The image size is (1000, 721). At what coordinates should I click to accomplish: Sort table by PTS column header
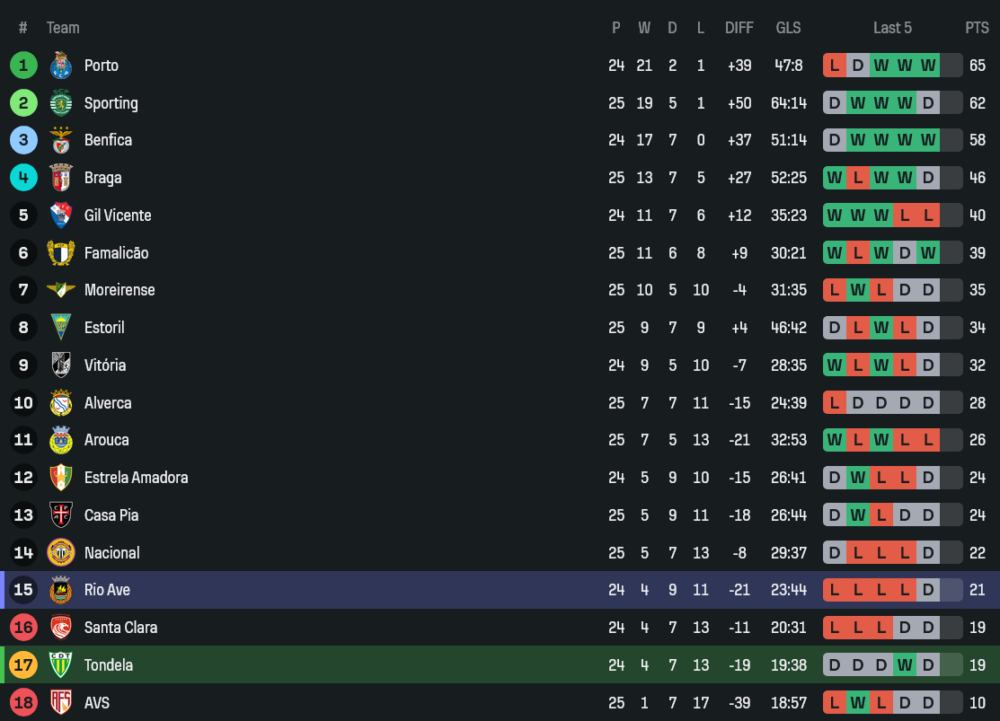click(976, 28)
